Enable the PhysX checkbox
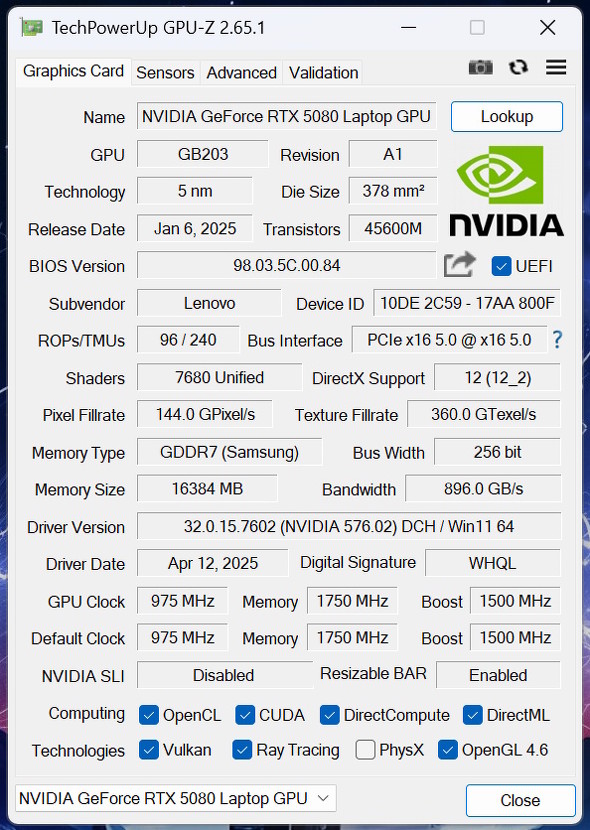 [x=365, y=749]
